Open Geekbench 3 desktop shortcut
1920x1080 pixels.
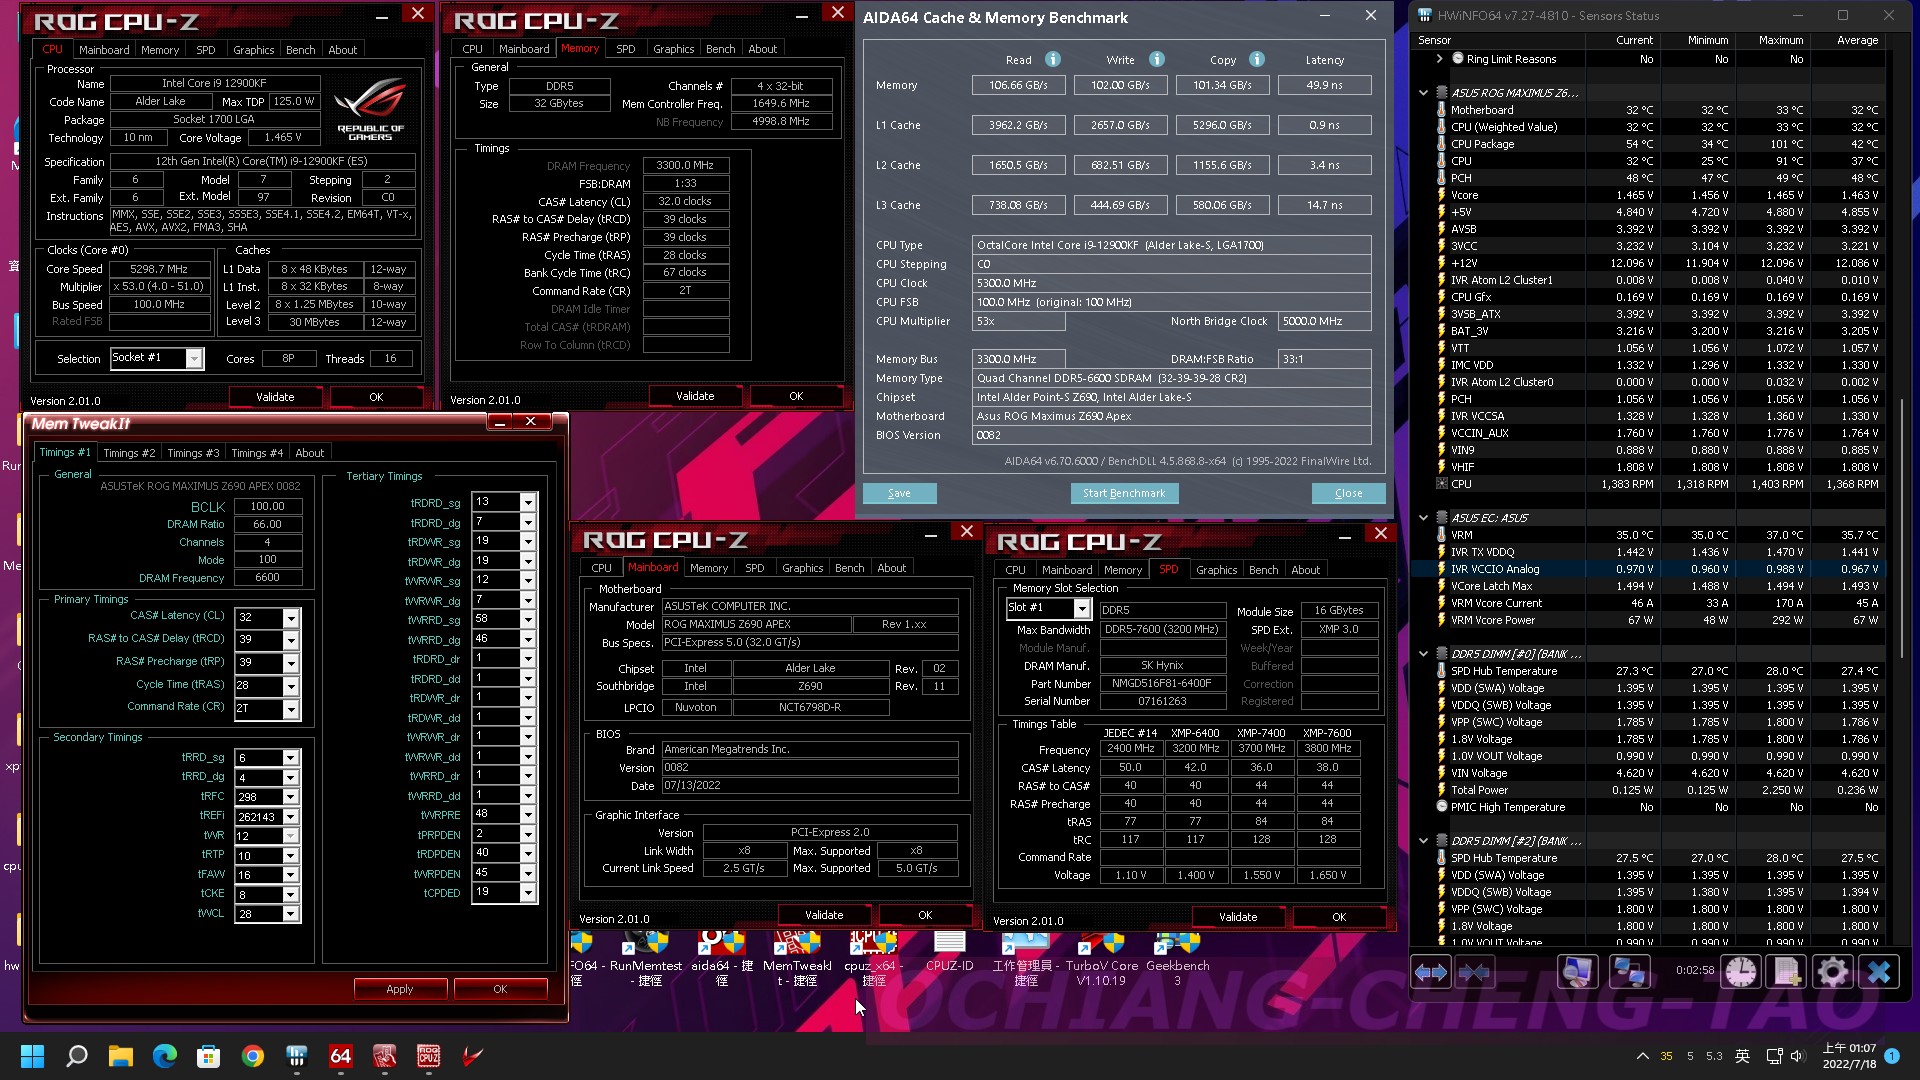(x=1177, y=958)
